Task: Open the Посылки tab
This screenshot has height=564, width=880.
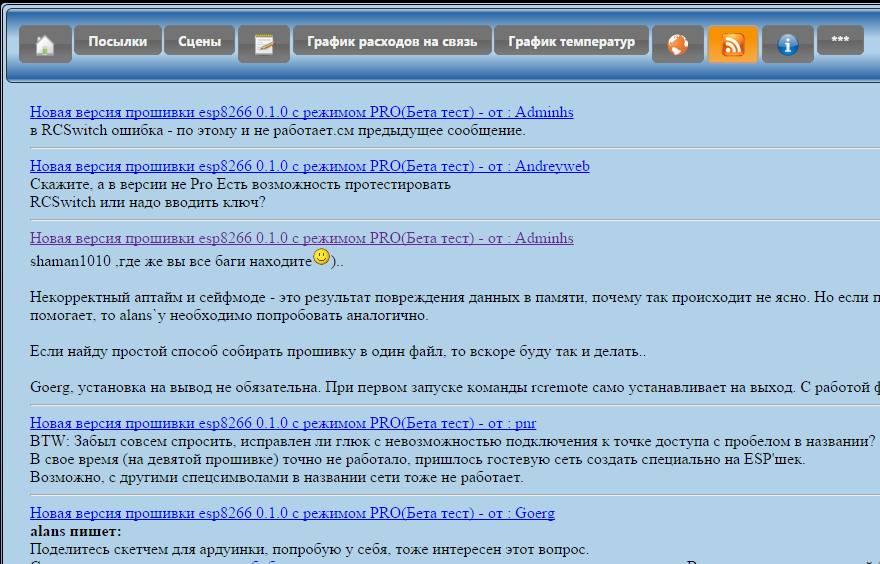Action: pyautogui.click(x=118, y=40)
